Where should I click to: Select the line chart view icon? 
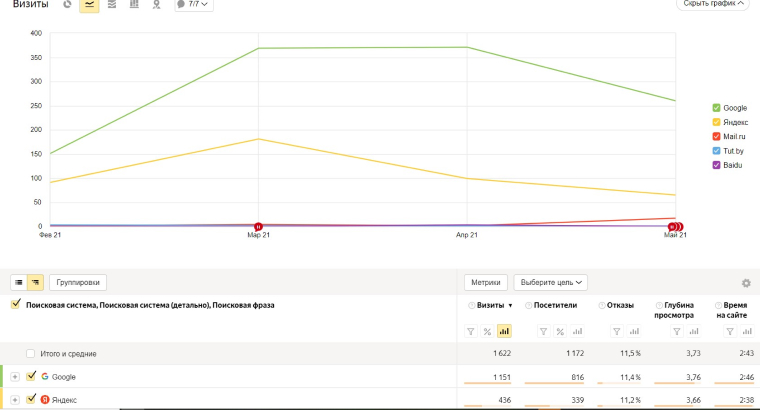[89, 5]
